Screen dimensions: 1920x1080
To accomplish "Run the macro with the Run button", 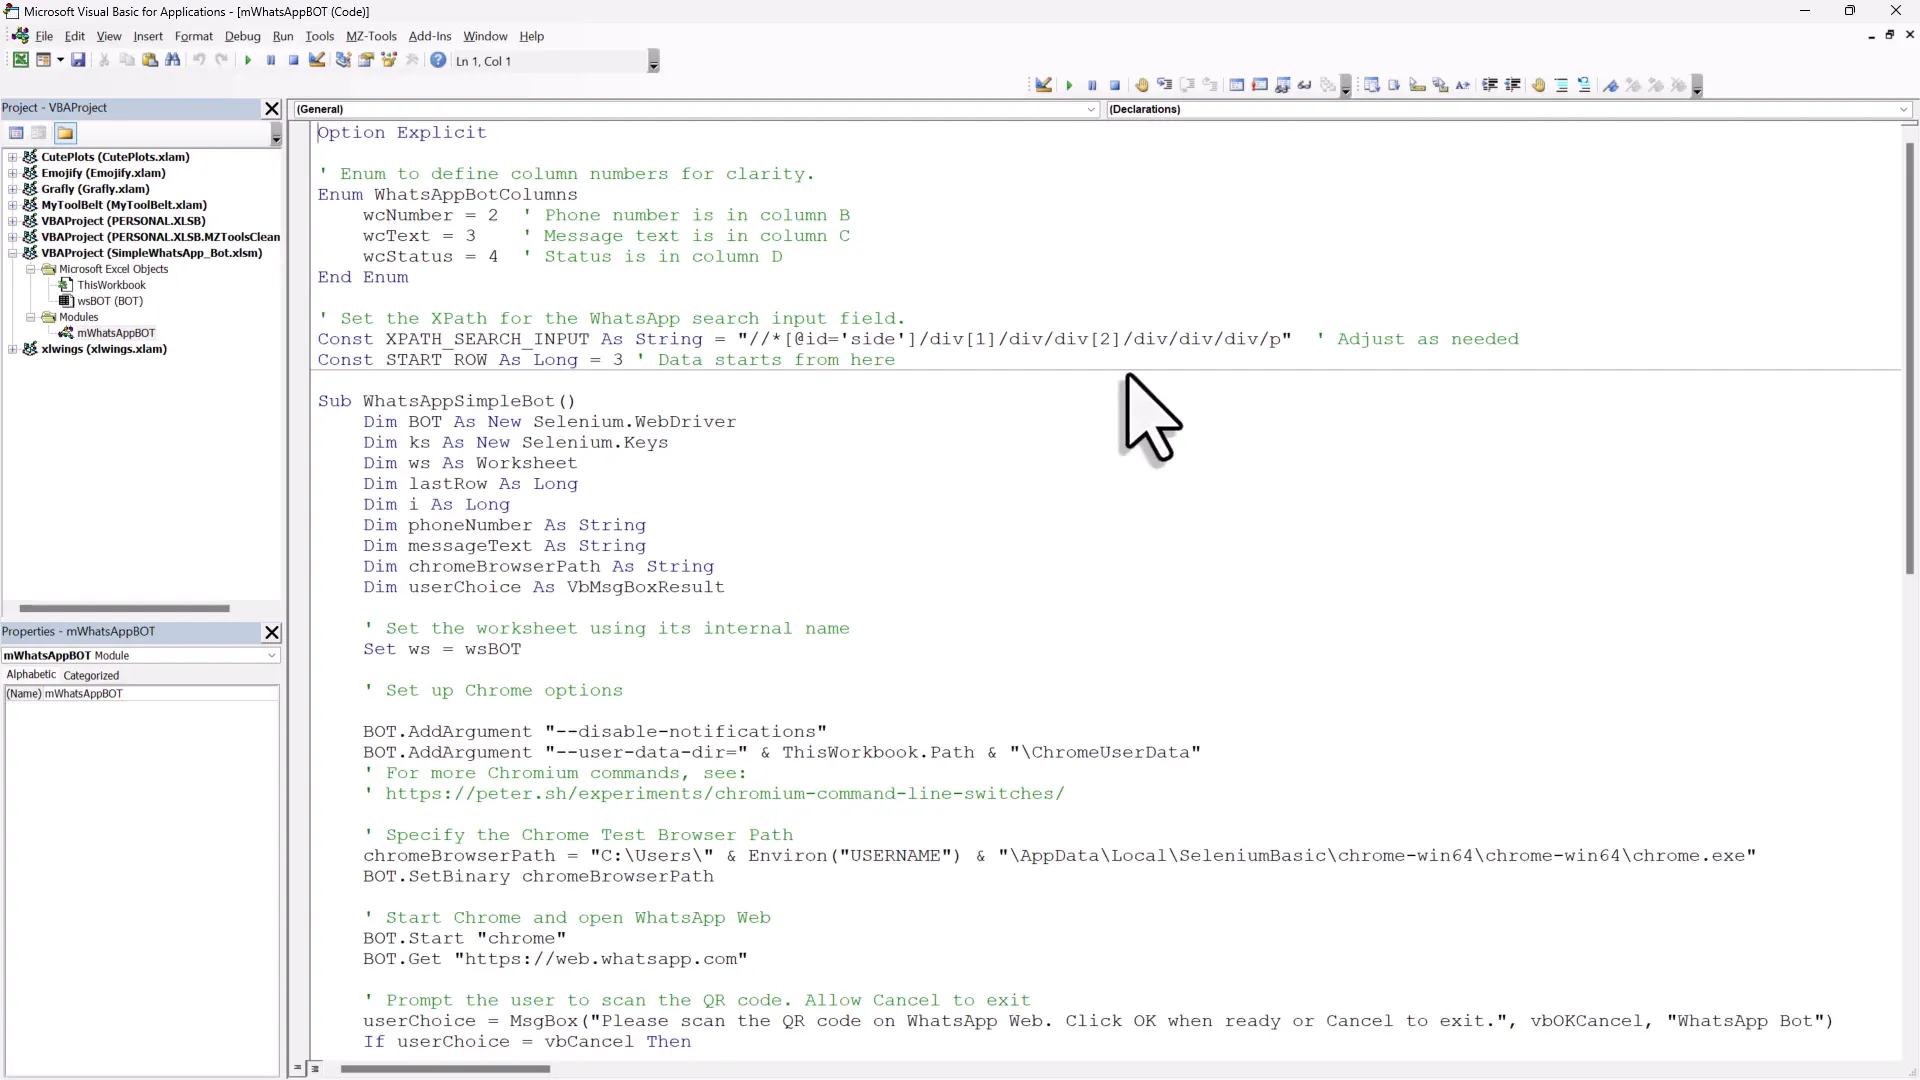I will [x=247, y=60].
